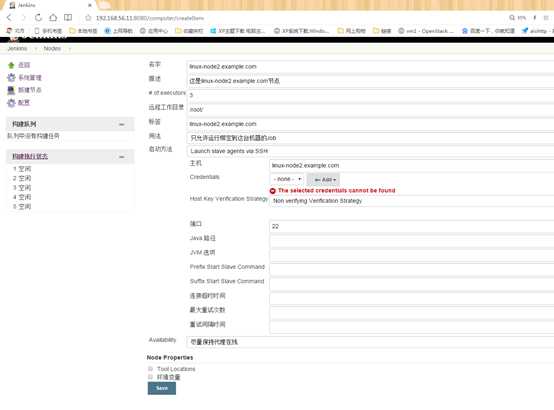
Task: Click Nodes breadcrumb link
Action: [52, 48]
